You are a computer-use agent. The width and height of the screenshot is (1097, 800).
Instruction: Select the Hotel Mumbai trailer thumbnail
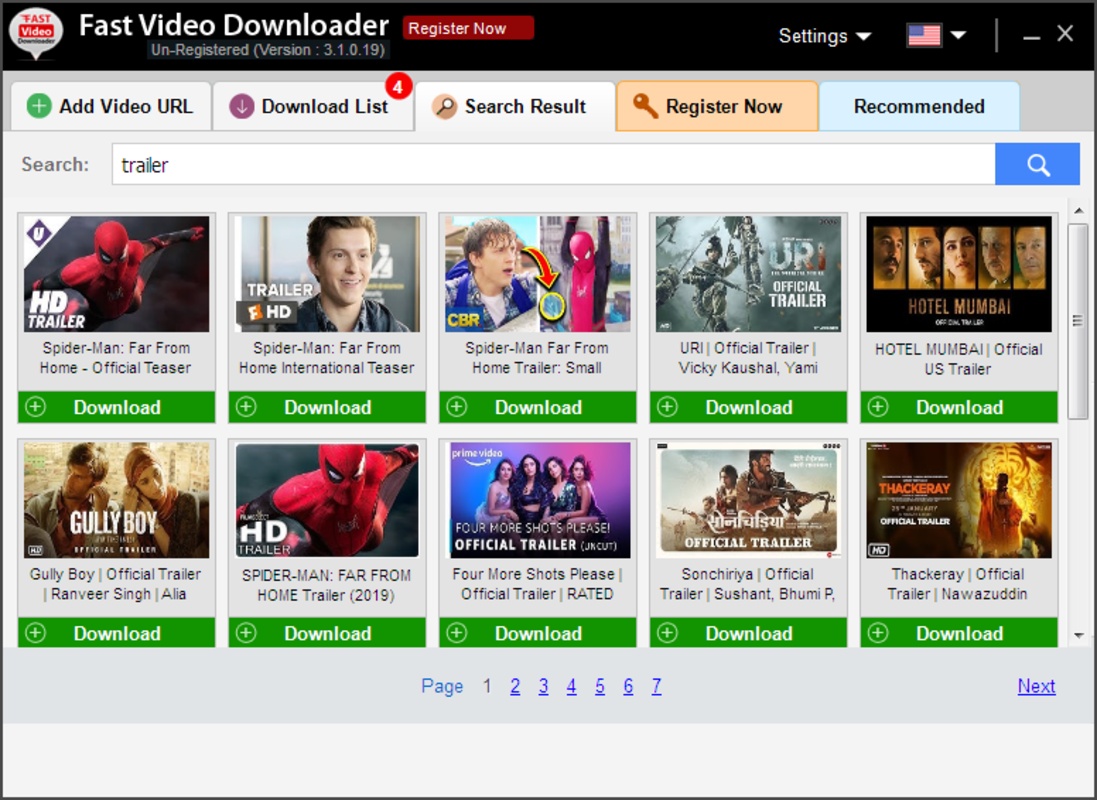[x=958, y=274]
